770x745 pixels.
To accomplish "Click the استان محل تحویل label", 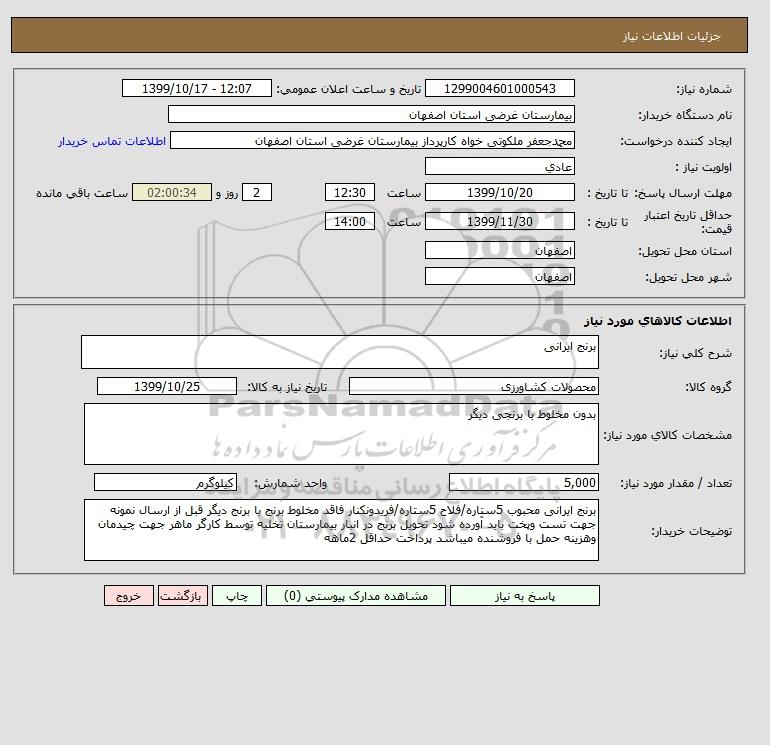I will point(685,251).
